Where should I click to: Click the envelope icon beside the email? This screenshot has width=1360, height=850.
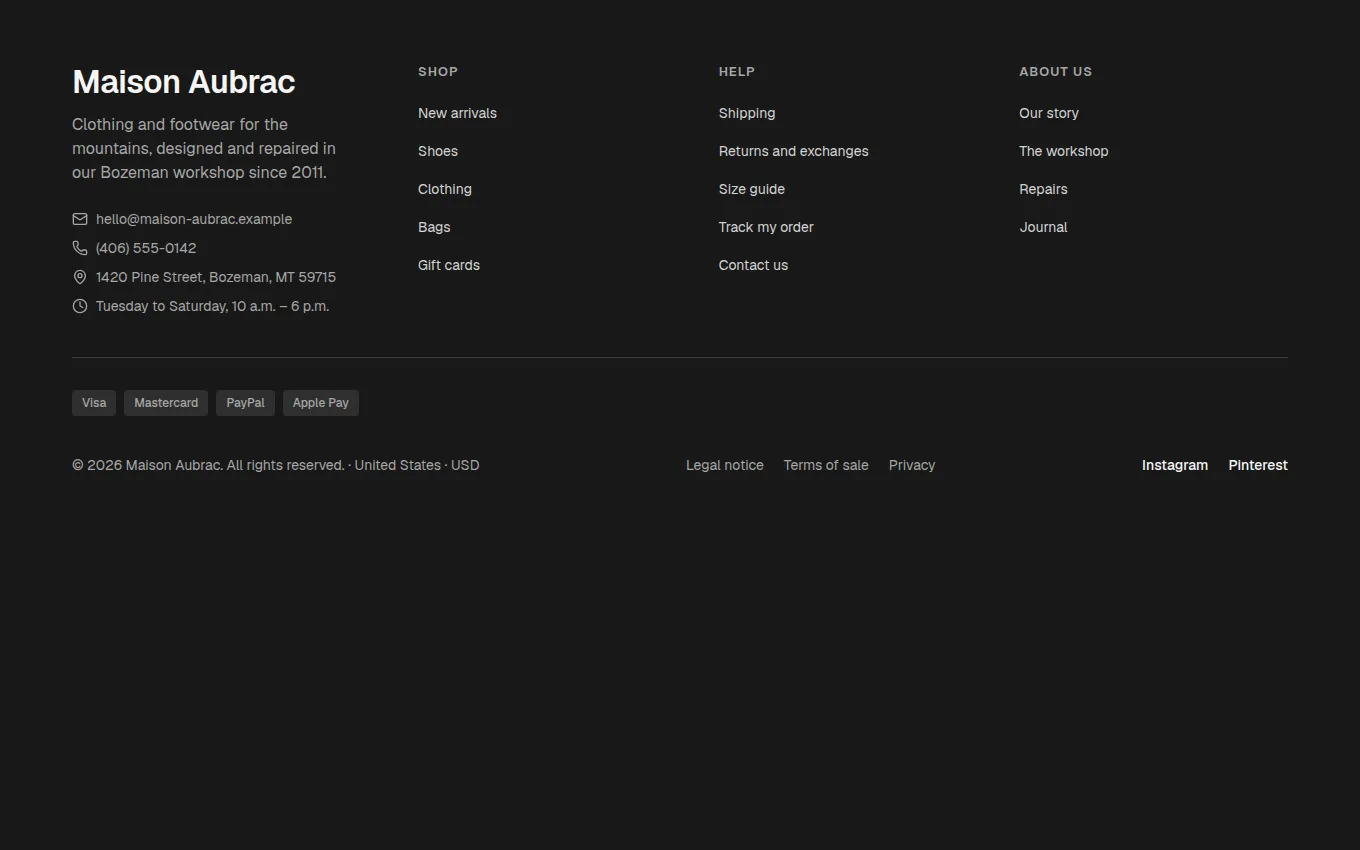(x=80, y=219)
